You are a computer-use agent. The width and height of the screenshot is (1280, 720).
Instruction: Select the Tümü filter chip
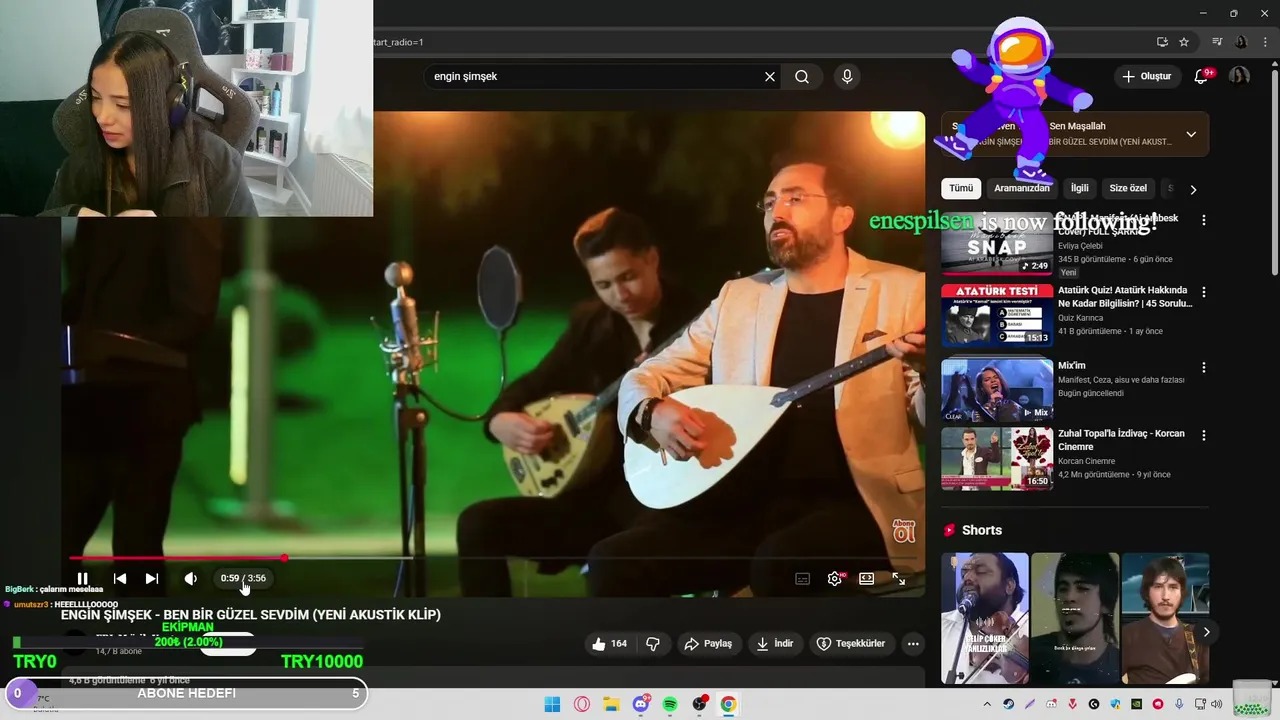961,188
